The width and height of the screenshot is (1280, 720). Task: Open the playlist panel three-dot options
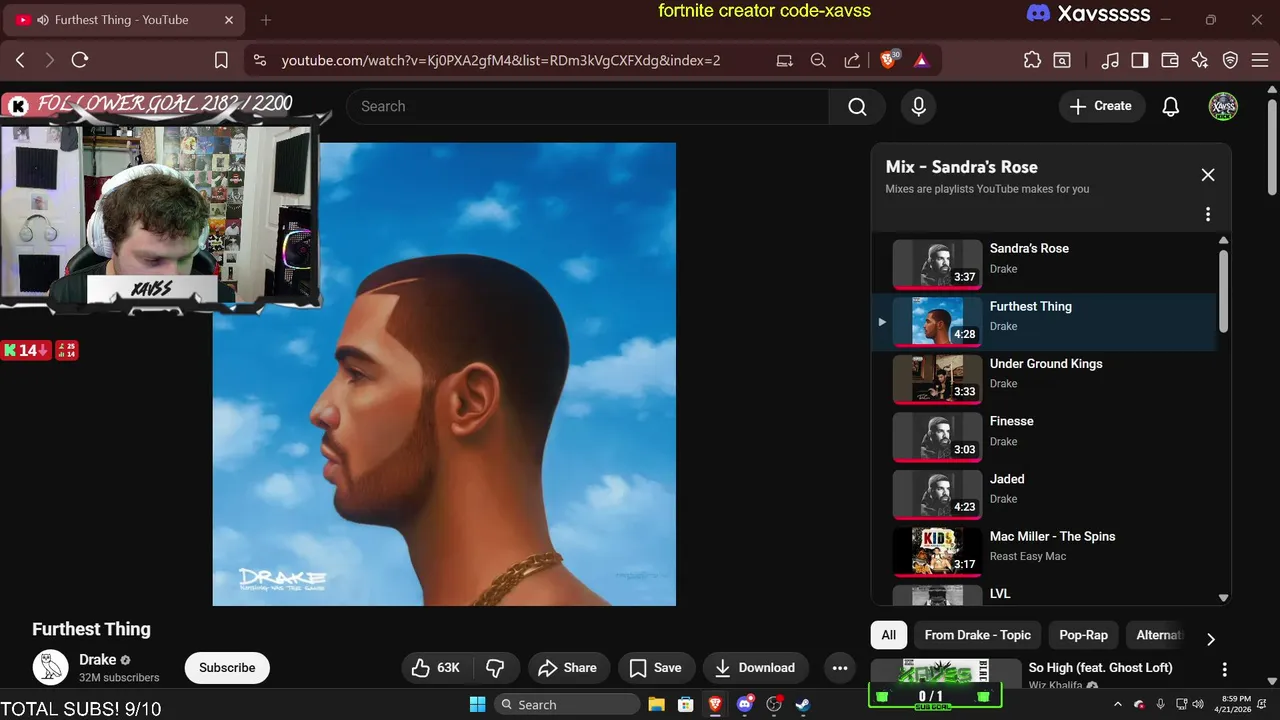coord(1208,214)
